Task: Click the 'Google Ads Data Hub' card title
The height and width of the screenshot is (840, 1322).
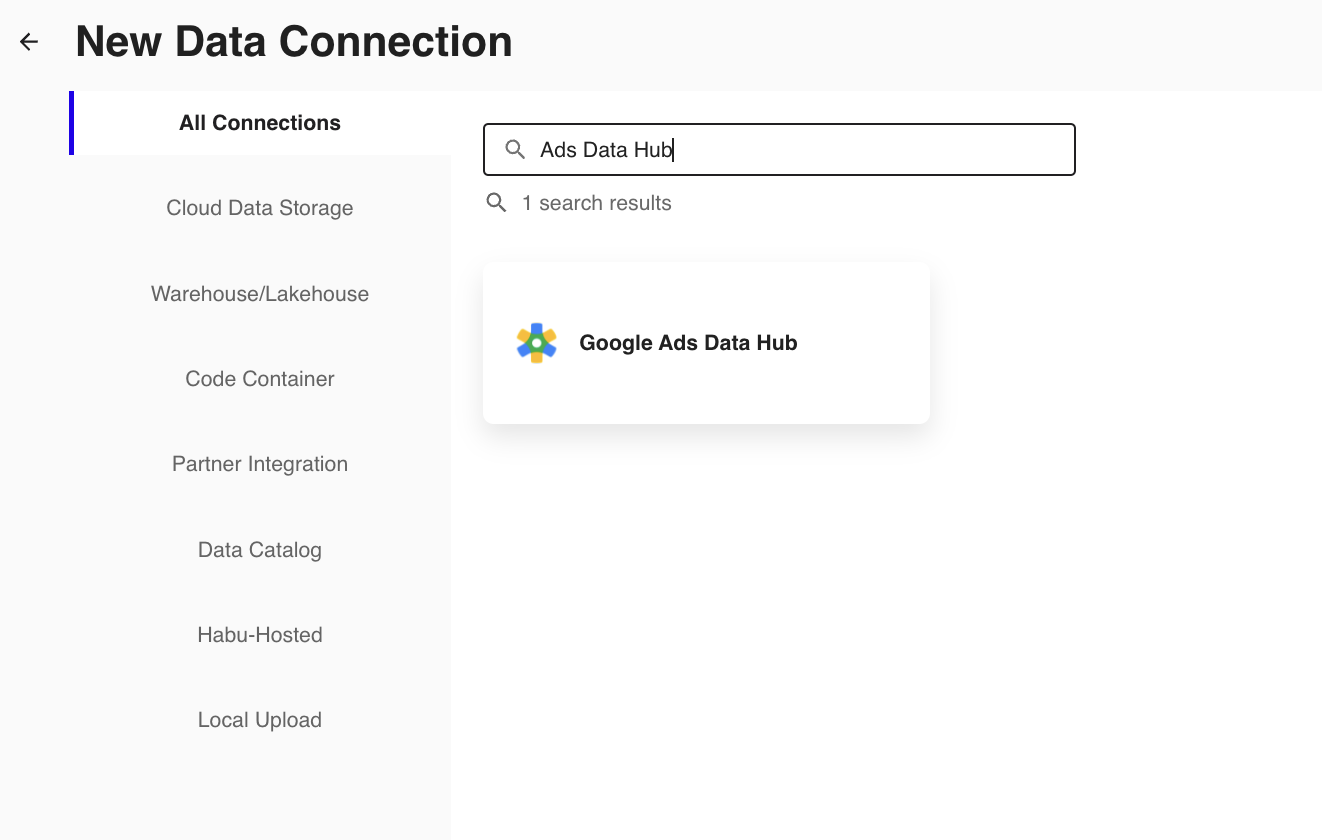Action: tap(688, 343)
